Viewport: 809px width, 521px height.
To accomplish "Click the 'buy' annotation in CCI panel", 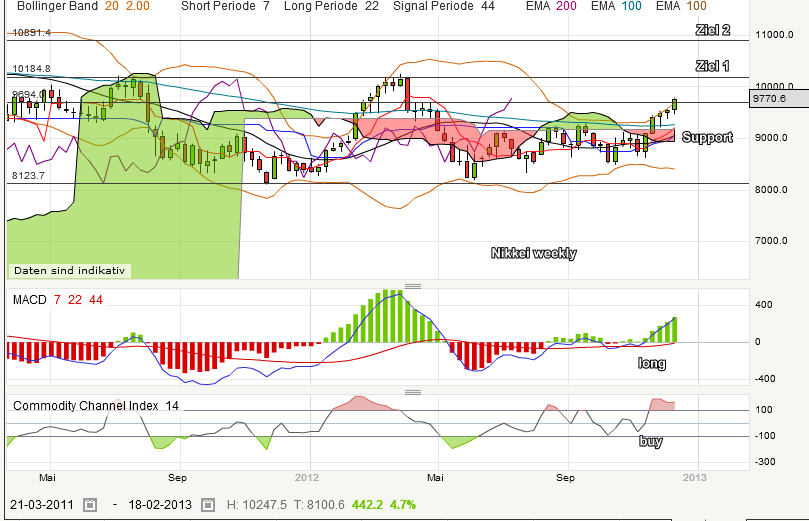I will click(x=651, y=441).
